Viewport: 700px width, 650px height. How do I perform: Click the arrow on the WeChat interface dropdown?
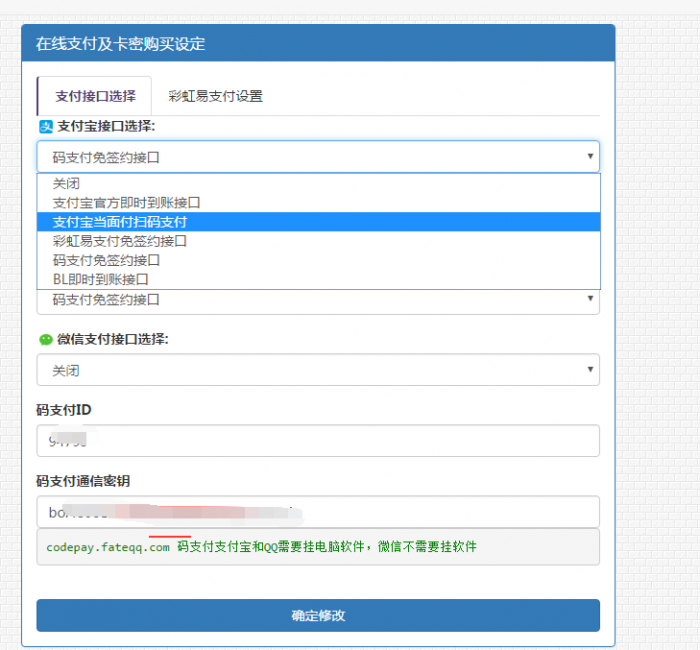[x=589, y=370]
